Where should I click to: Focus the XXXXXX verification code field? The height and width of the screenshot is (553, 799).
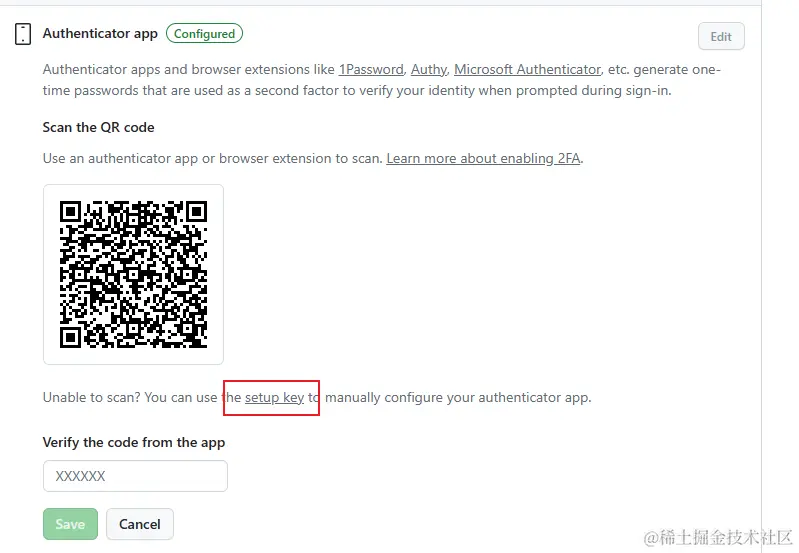(135, 476)
